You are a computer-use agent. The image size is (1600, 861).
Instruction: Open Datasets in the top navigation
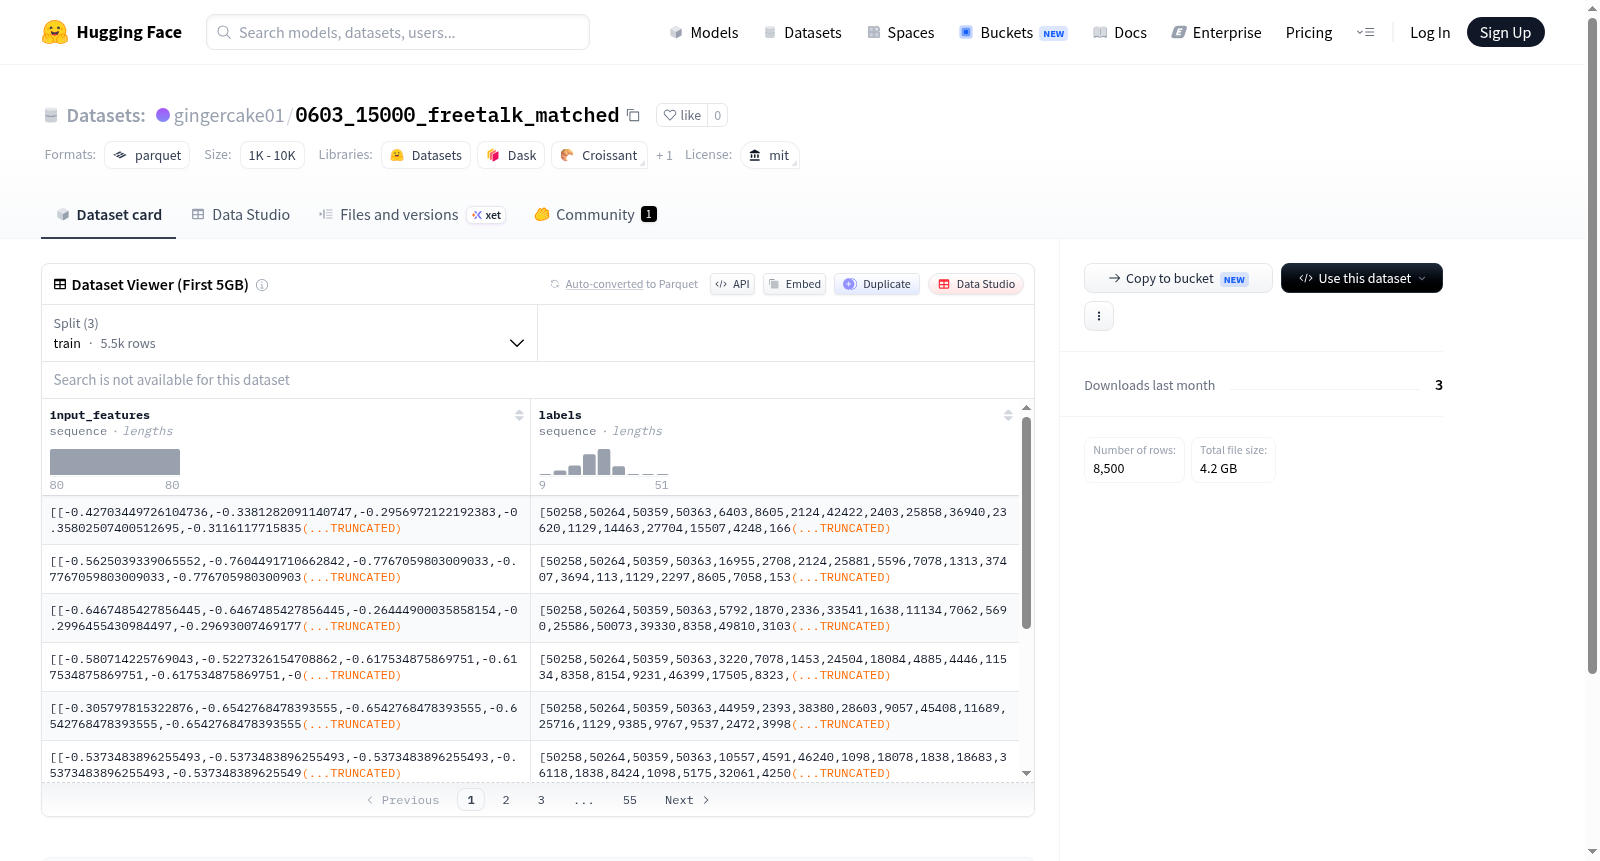803,33
